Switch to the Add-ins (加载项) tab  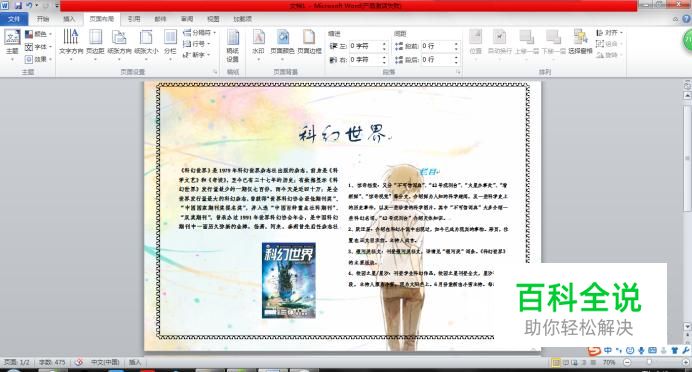(x=242, y=19)
